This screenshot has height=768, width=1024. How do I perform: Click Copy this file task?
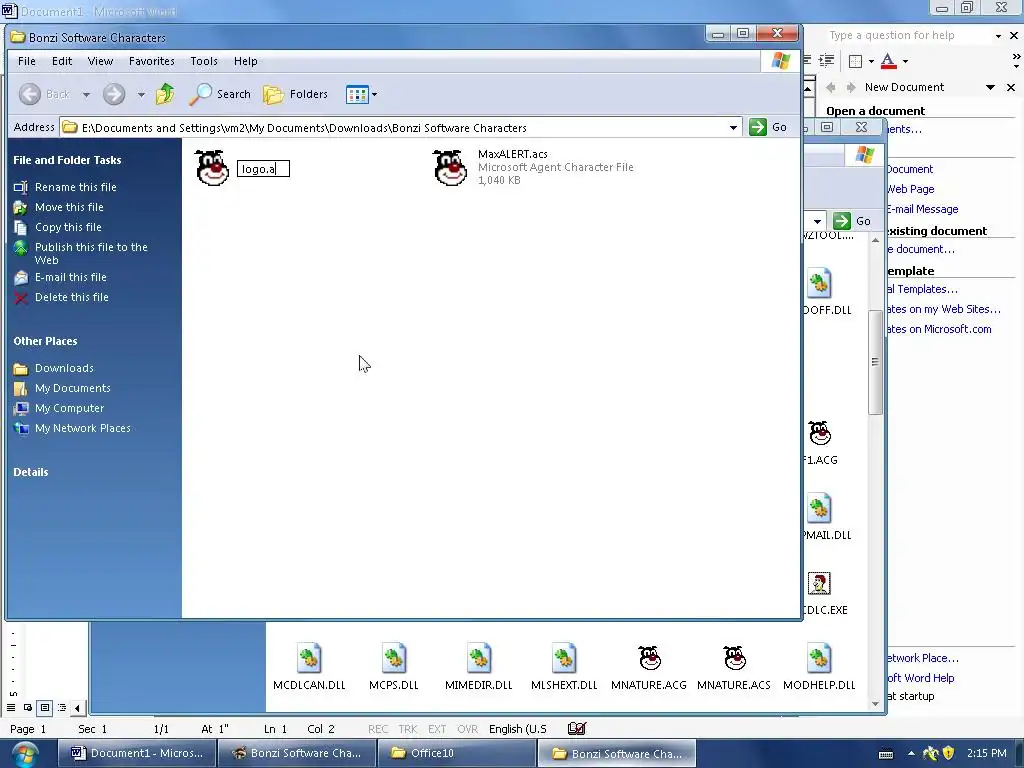[x=68, y=227]
